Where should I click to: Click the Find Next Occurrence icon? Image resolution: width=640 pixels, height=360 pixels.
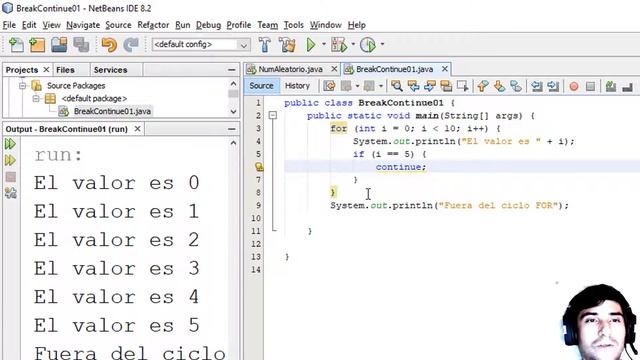tap(430, 86)
